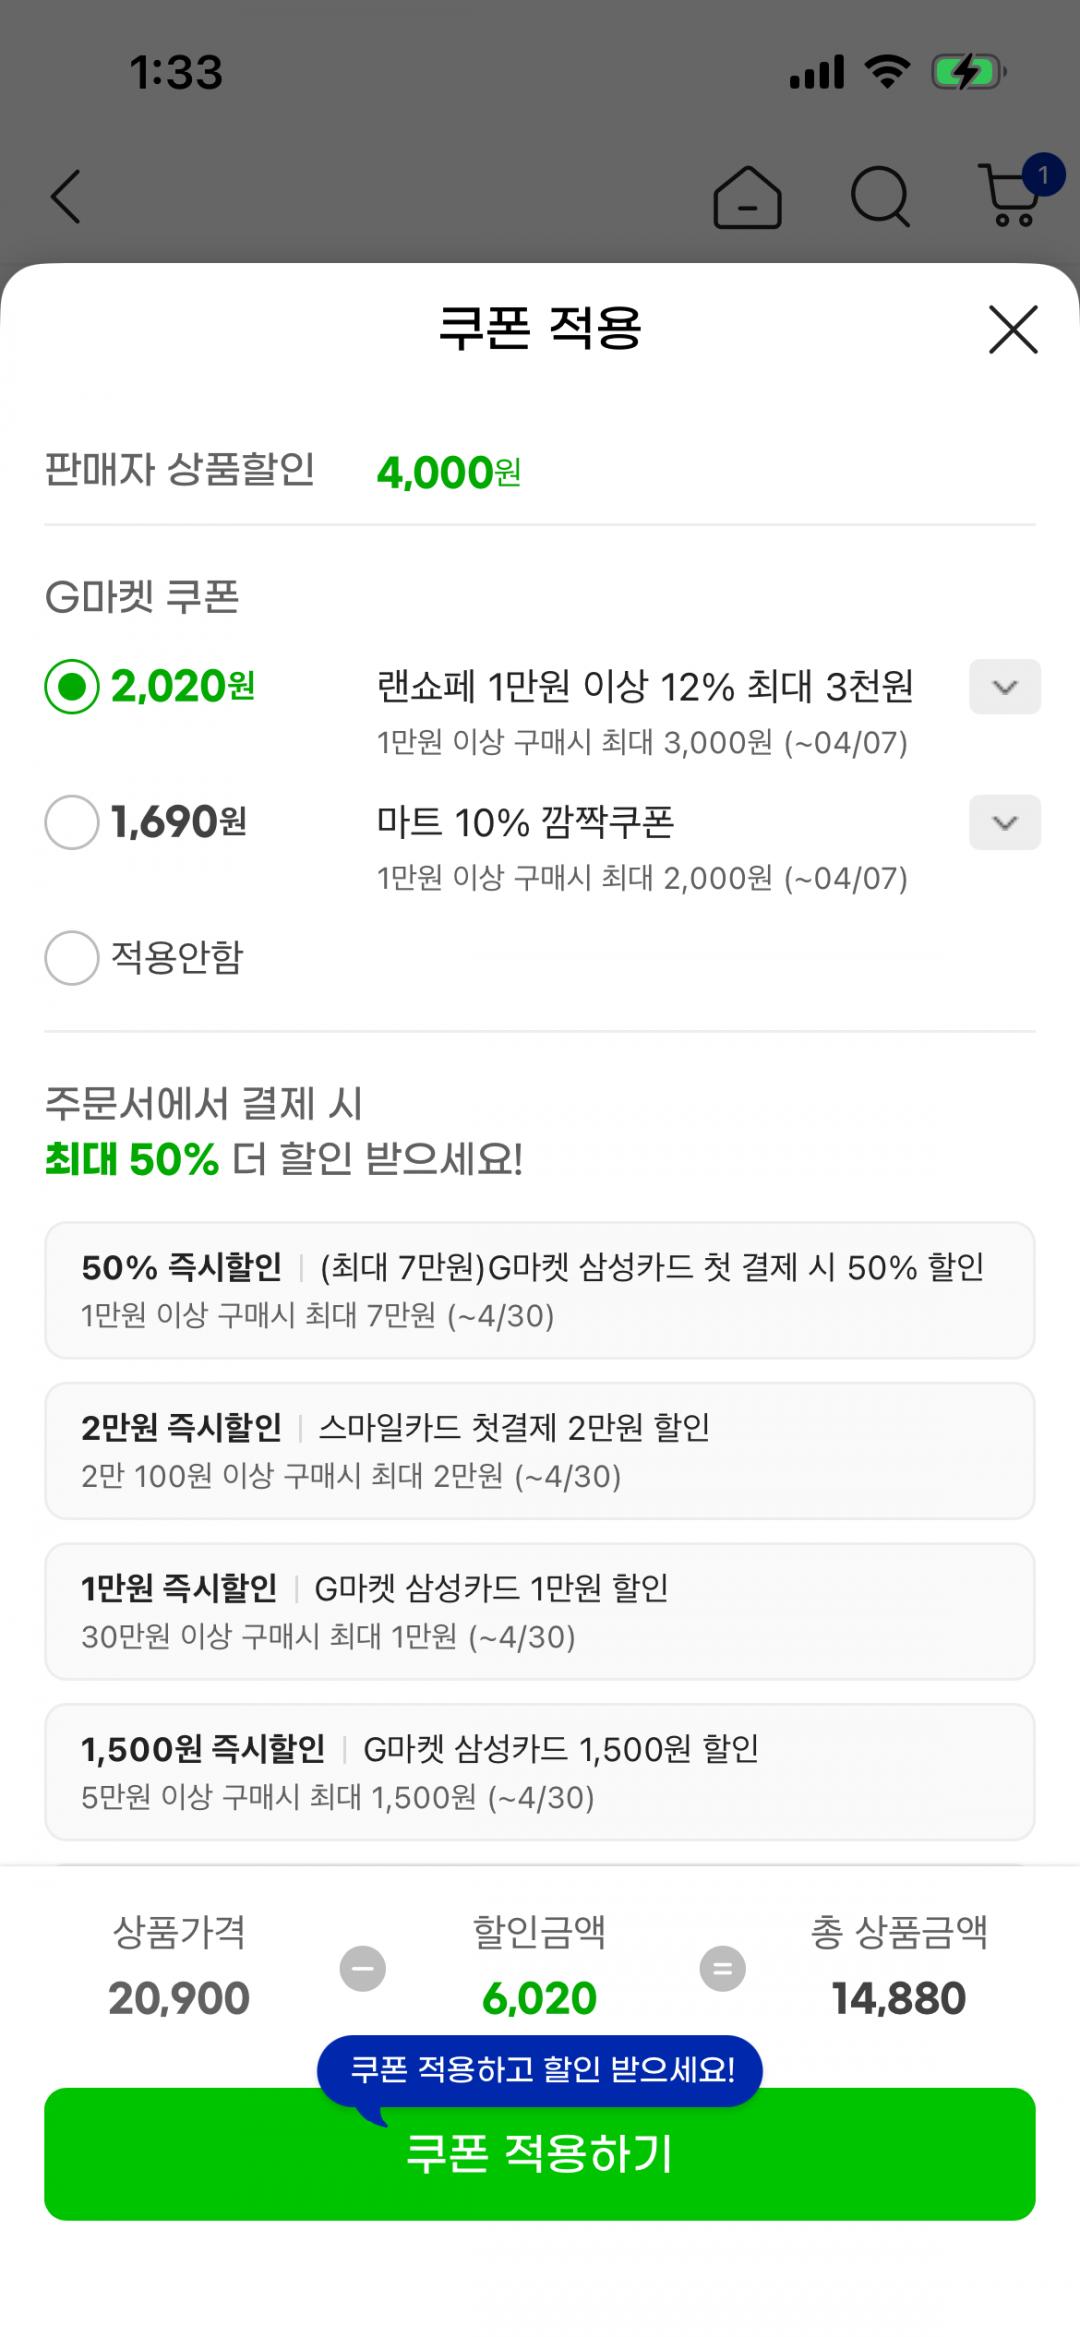Open search with magnifier icon
1080x2337 pixels.
point(880,197)
